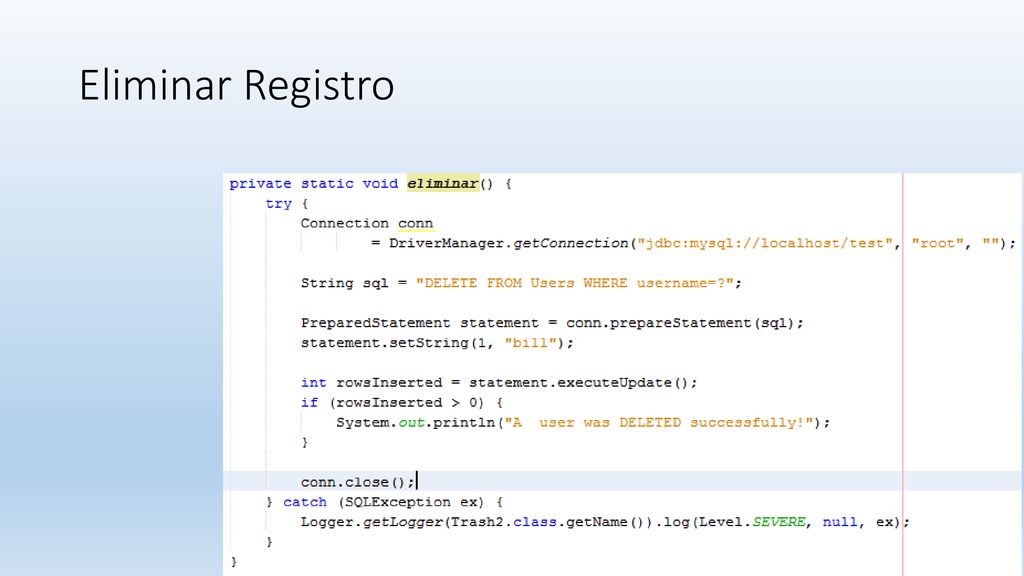
Task: Click "A user was DELETED successfully!" string
Action: click(x=659, y=423)
